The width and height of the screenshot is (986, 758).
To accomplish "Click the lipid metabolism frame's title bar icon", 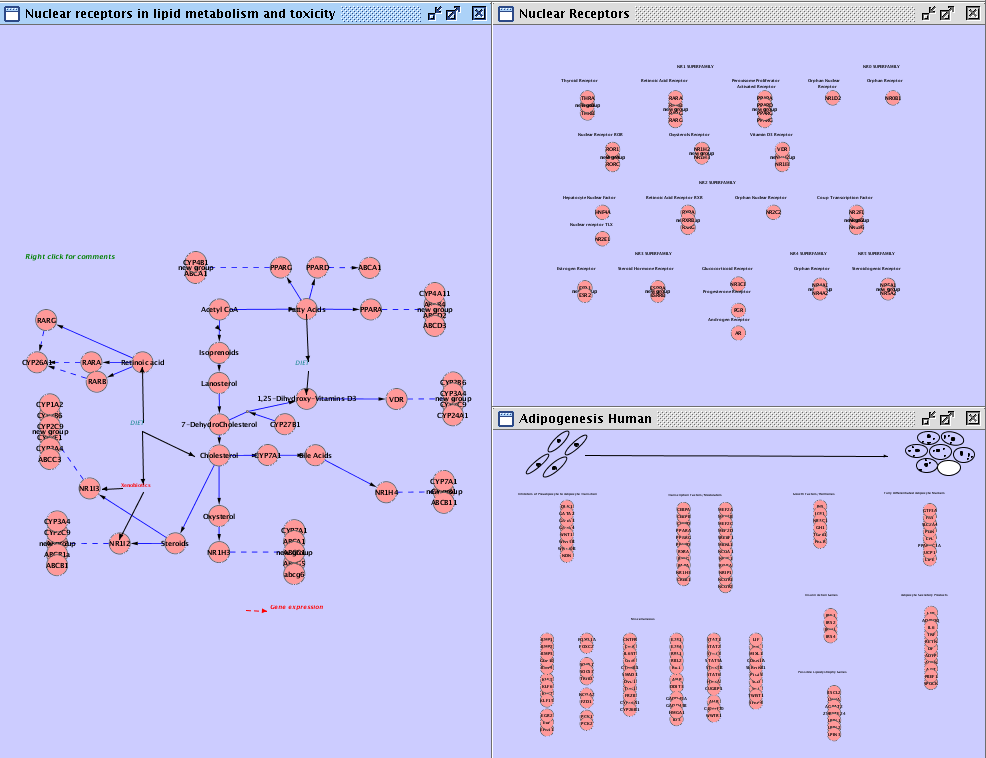I will pyautogui.click(x=12, y=13).
